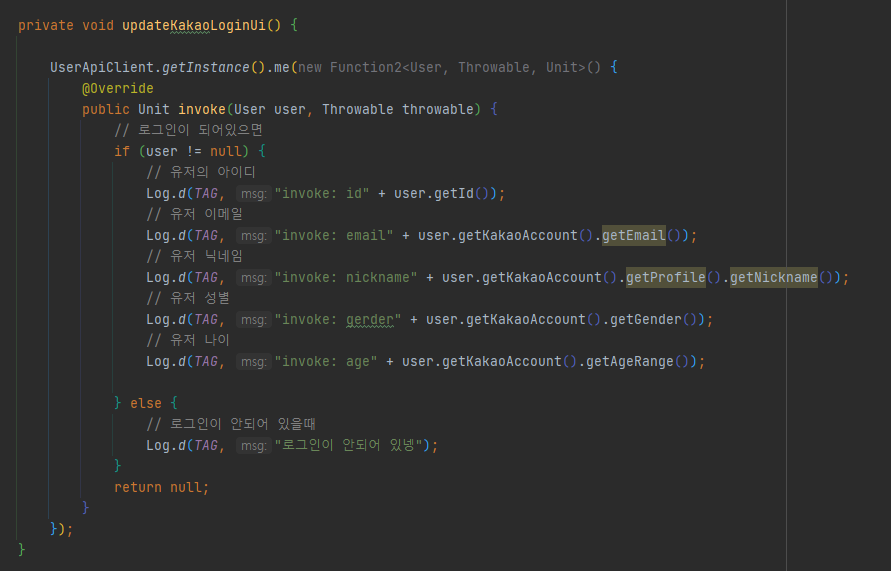Click the msg: hint on the email log line

[253, 236]
